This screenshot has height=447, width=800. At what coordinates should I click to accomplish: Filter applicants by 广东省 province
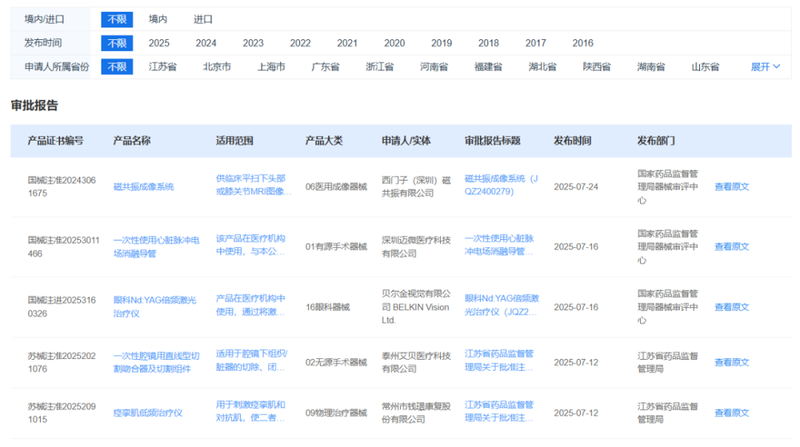[x=325, y=67]
